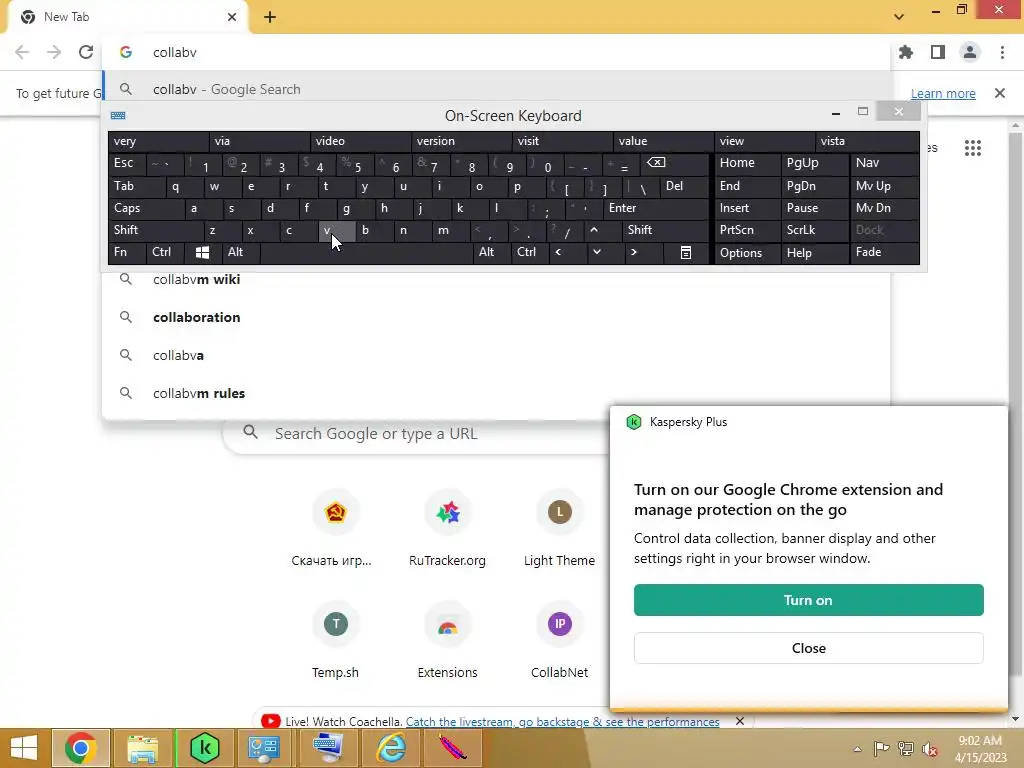
Task: Click Turn on in Kaspersky popup
Action: [x=808, y=600]
